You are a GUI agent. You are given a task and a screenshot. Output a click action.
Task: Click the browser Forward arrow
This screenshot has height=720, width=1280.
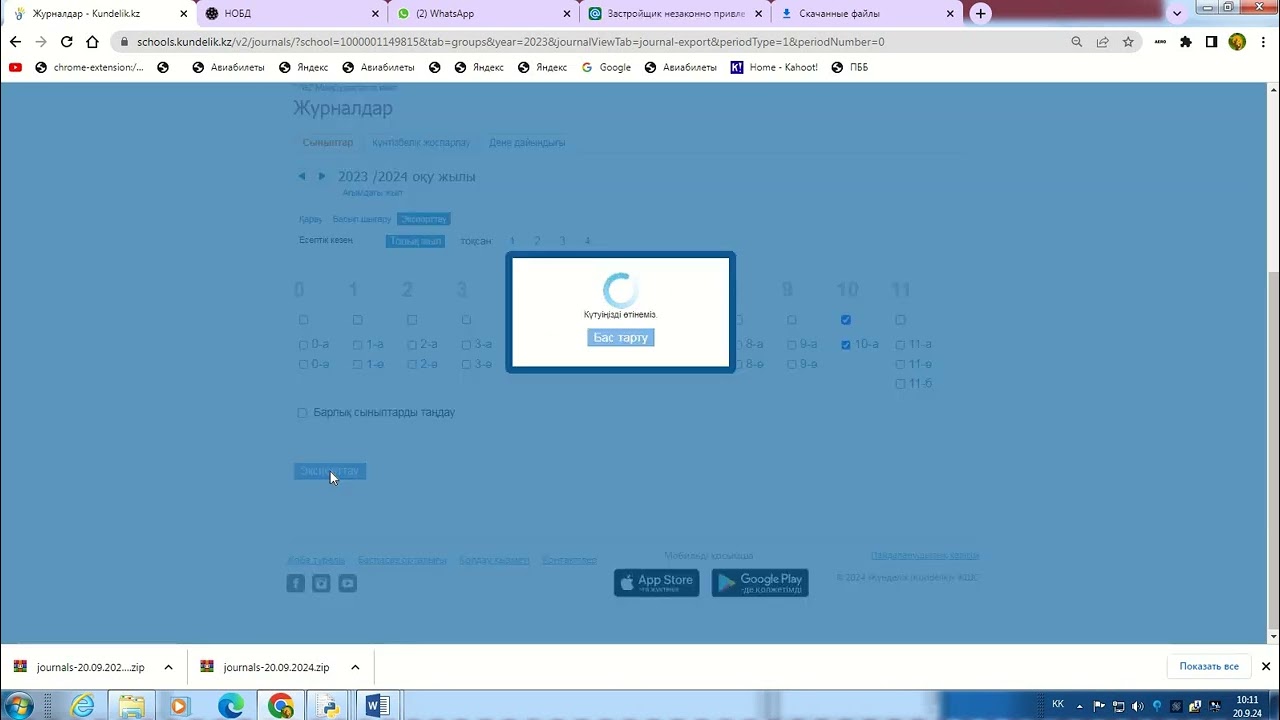[41, 42]
